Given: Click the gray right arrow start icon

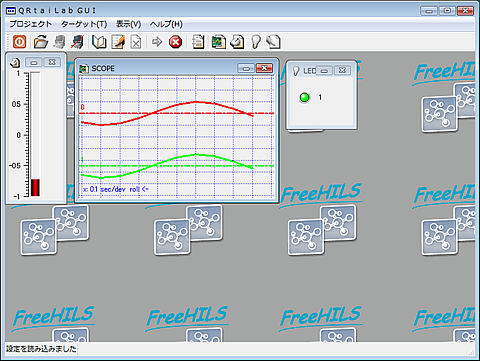Looking at the screenshot, I should 157,42.
